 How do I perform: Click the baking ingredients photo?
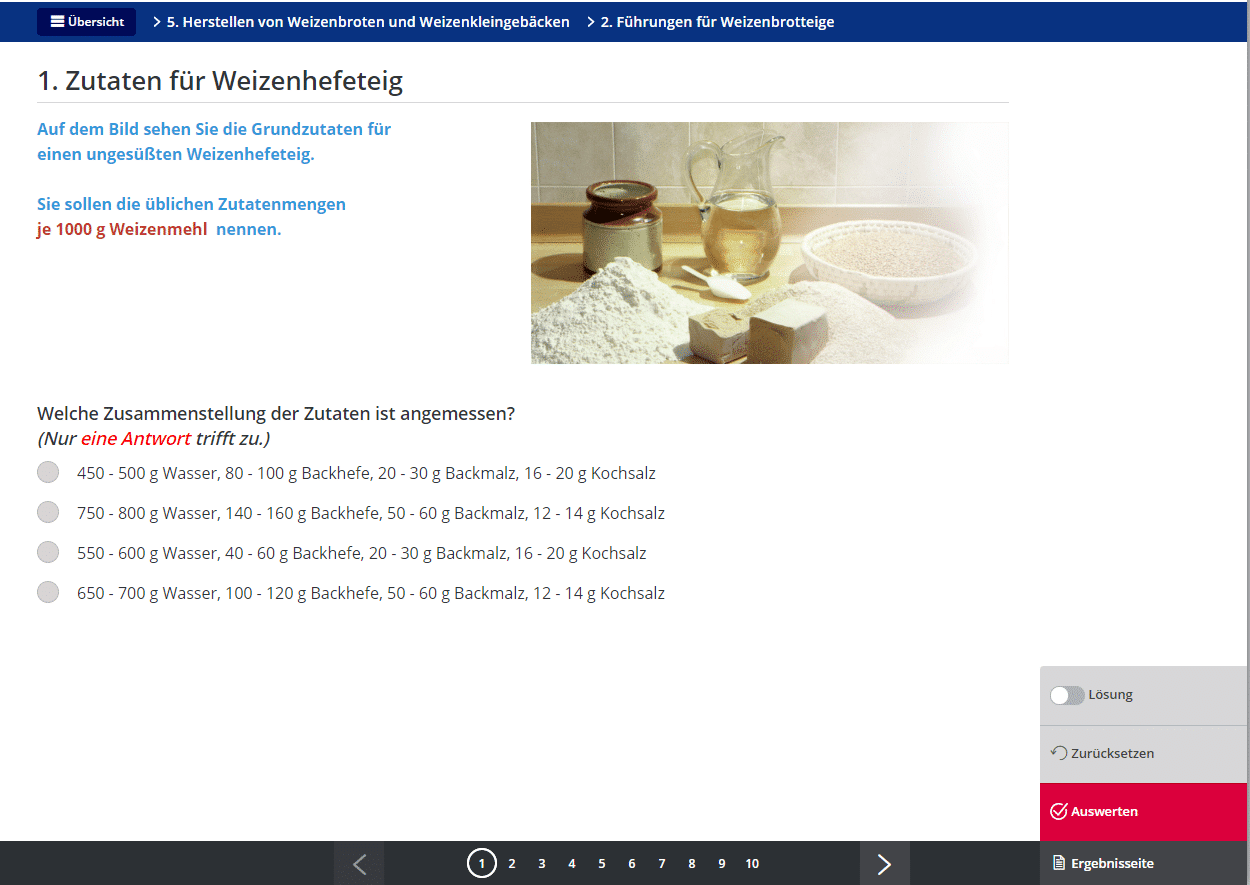(x=769, y=243)
